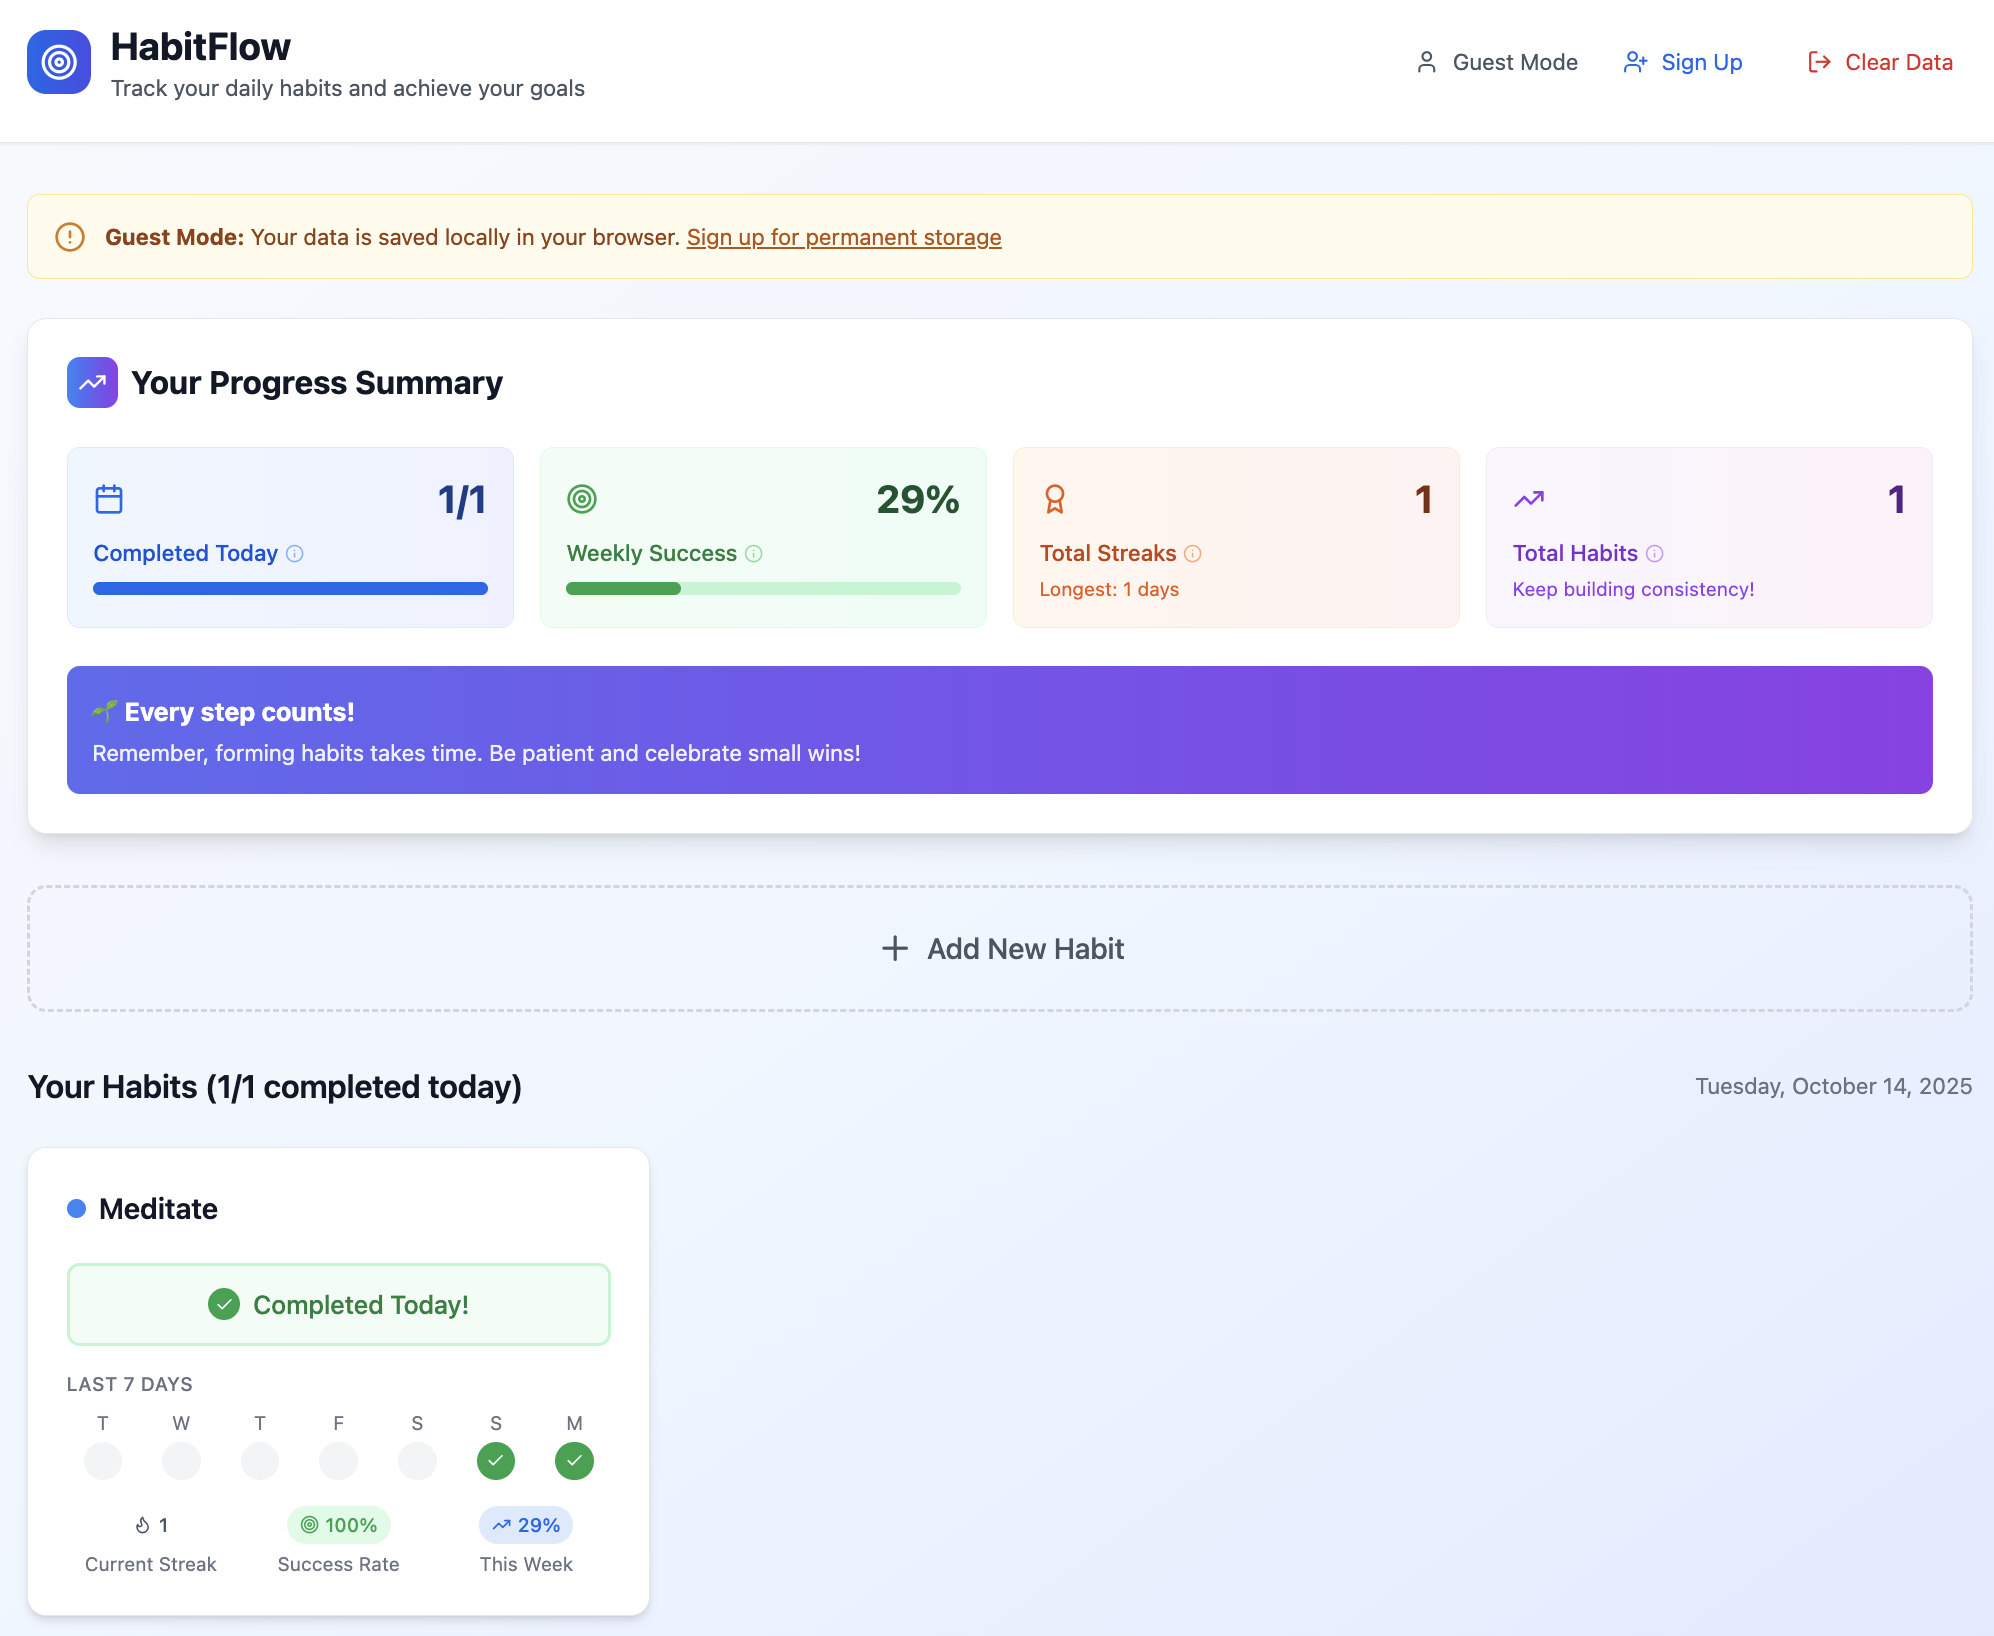Click the award ribbon icon in Total Streaks
This screenshot has height=1636, width=1994.
click(x=1054, y=499)
